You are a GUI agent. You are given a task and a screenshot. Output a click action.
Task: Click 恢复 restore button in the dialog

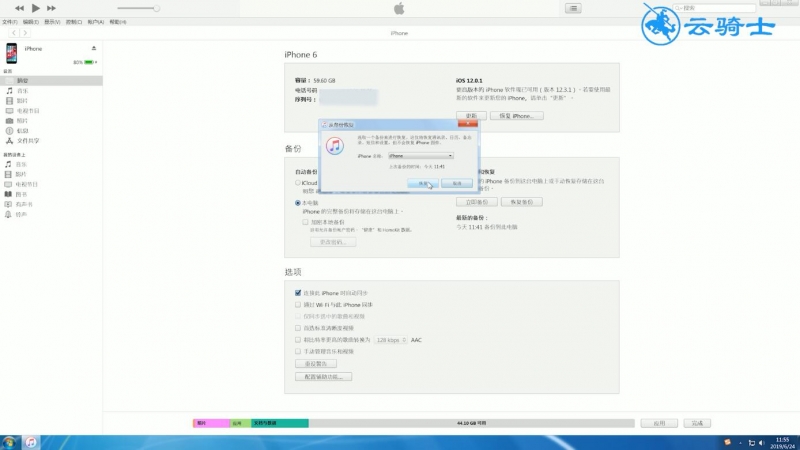423,183
